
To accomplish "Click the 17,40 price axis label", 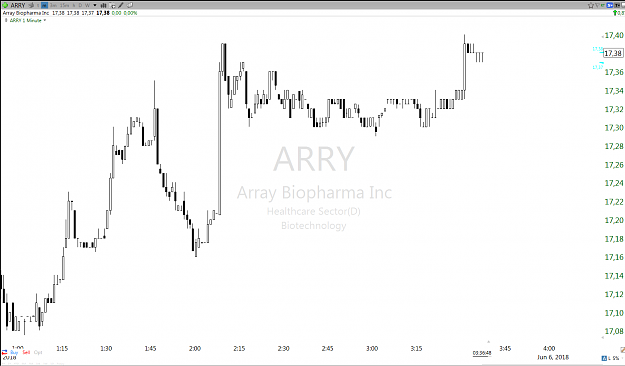I will [x=614, y=35].
